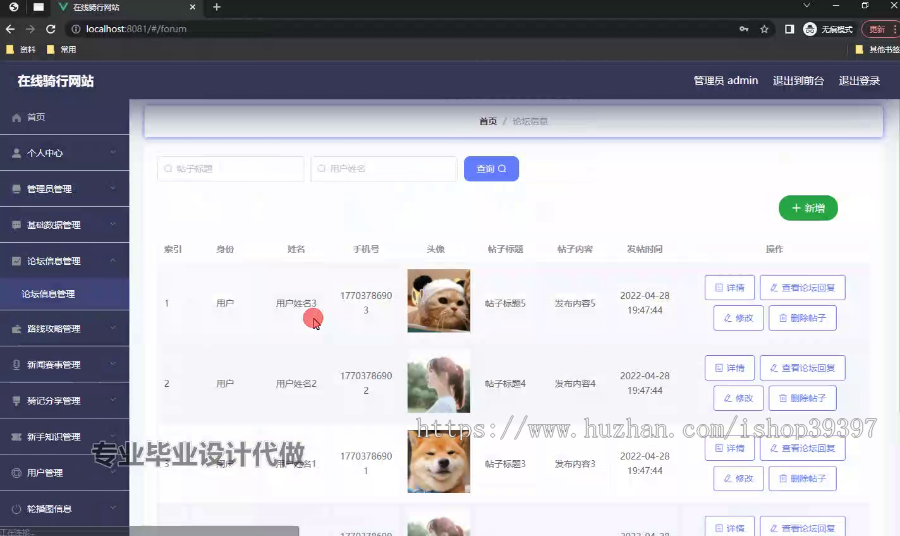Switch to the 在线骑行网站 browser tab
This screenshot has height=536, width=900.
coord(127,7)
